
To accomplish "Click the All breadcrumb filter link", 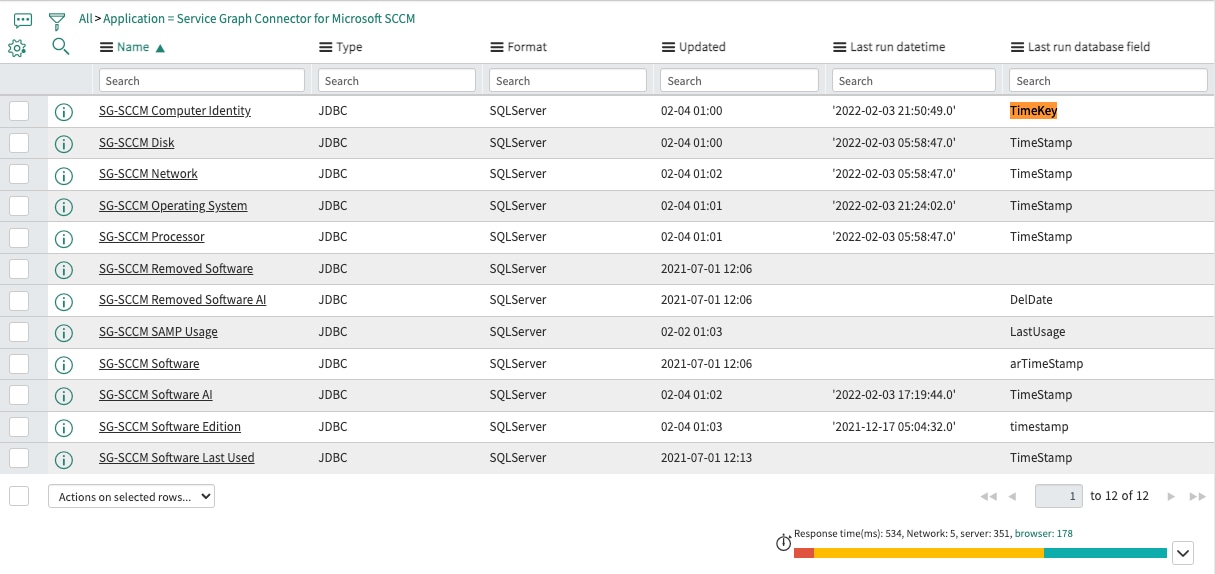I will [x=85, y=19].
